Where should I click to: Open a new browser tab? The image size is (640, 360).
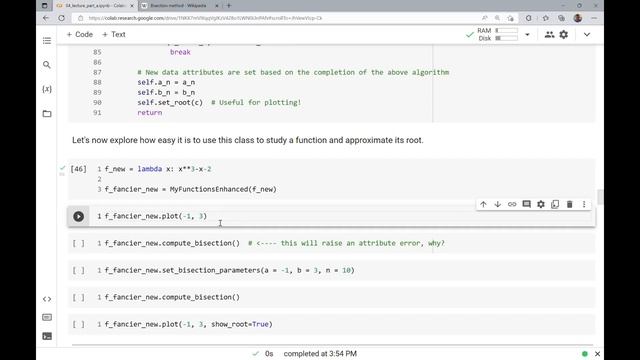(229, 6)
